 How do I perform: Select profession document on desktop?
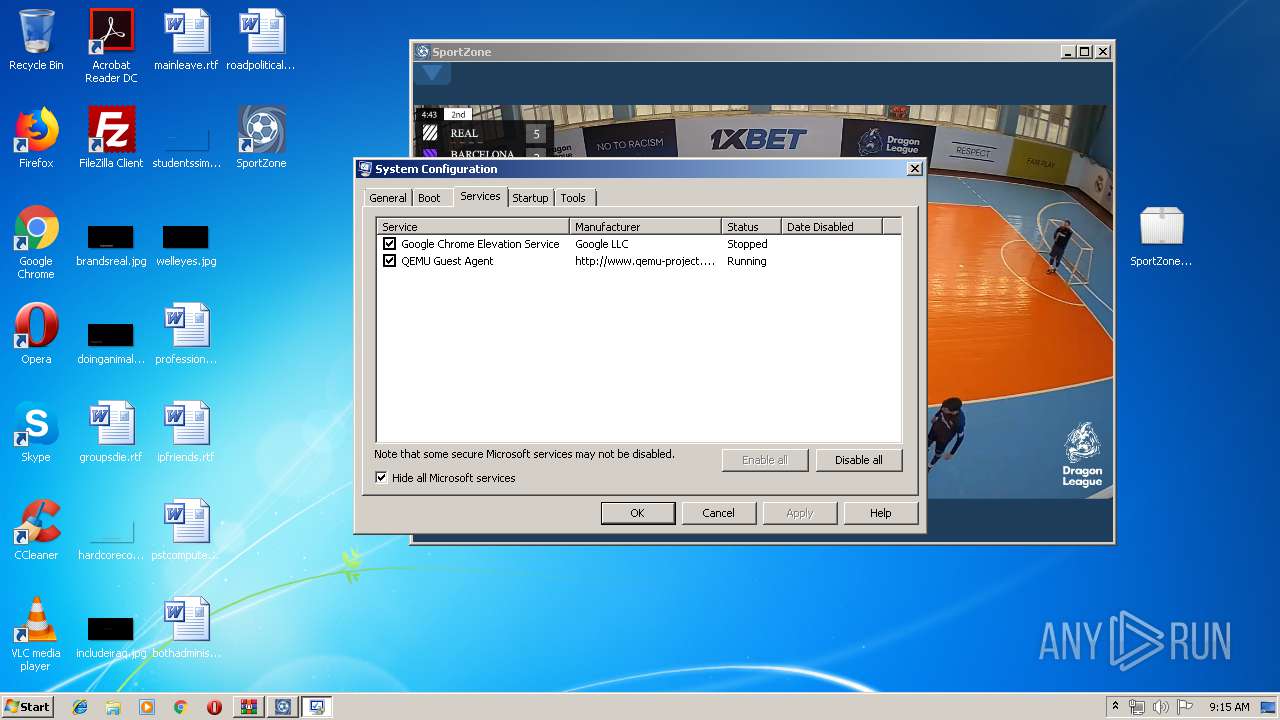[186, 334]
